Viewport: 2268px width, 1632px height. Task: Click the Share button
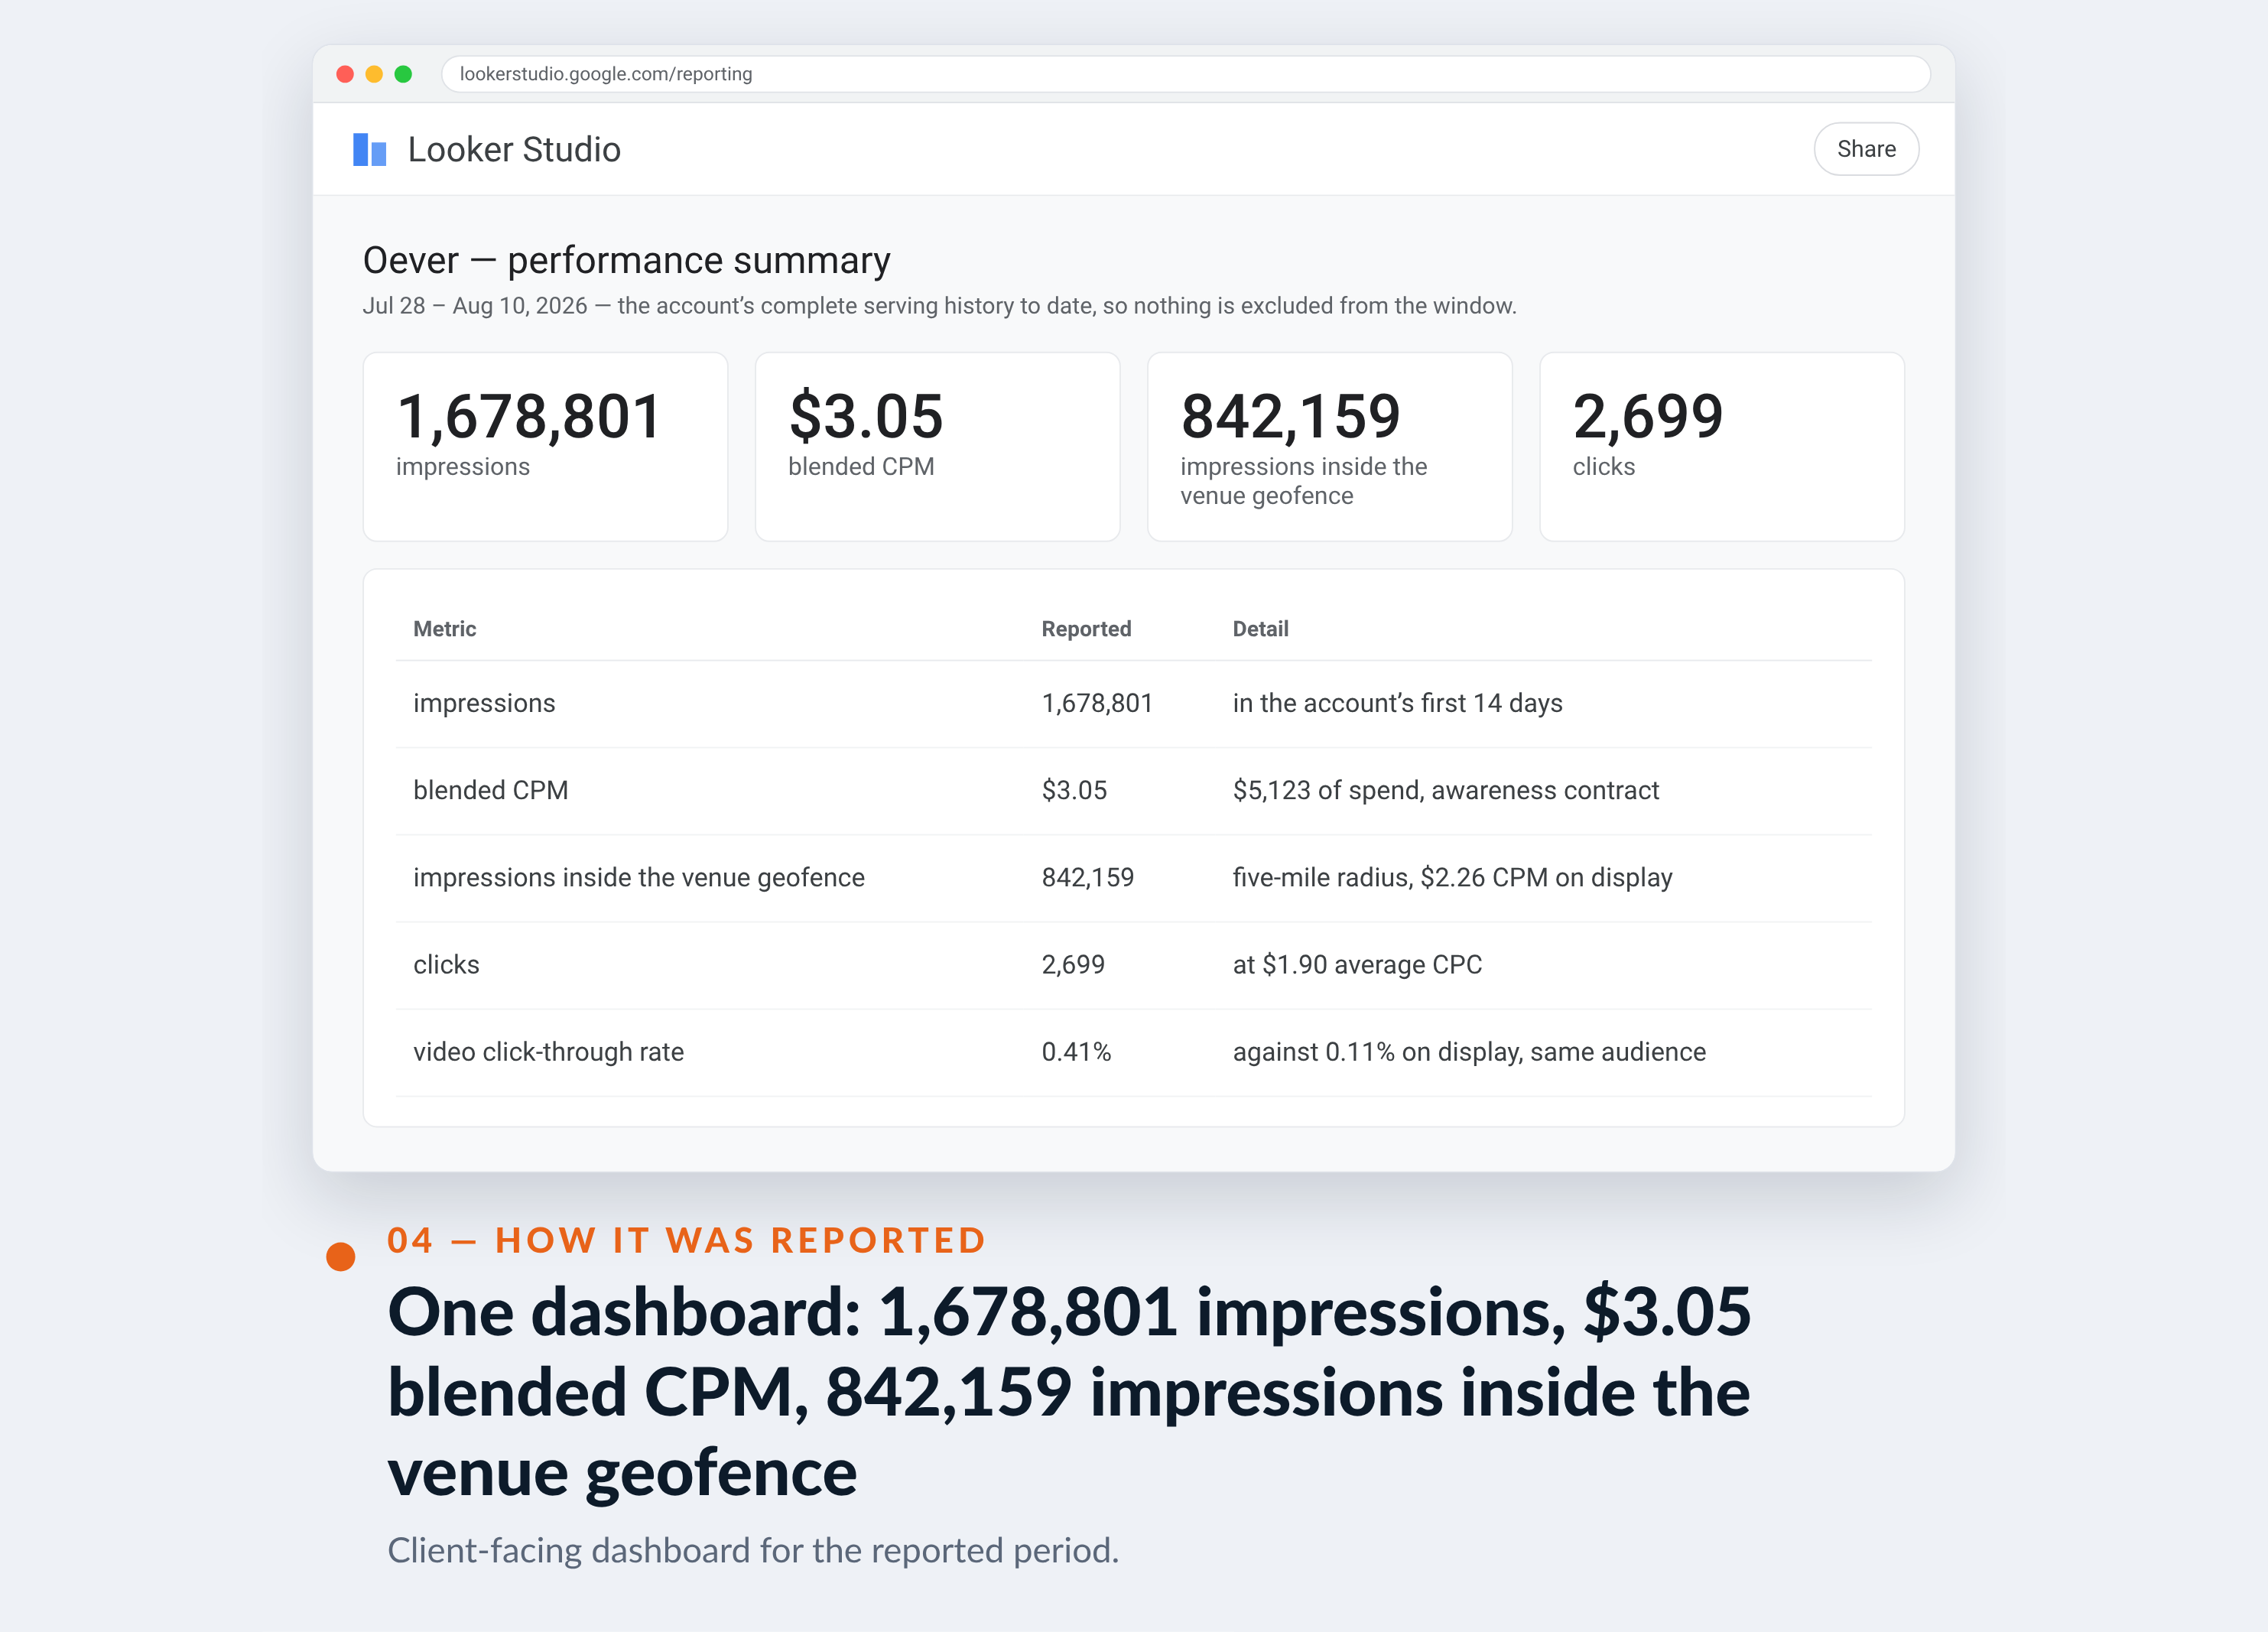(x=1866, y=149)
